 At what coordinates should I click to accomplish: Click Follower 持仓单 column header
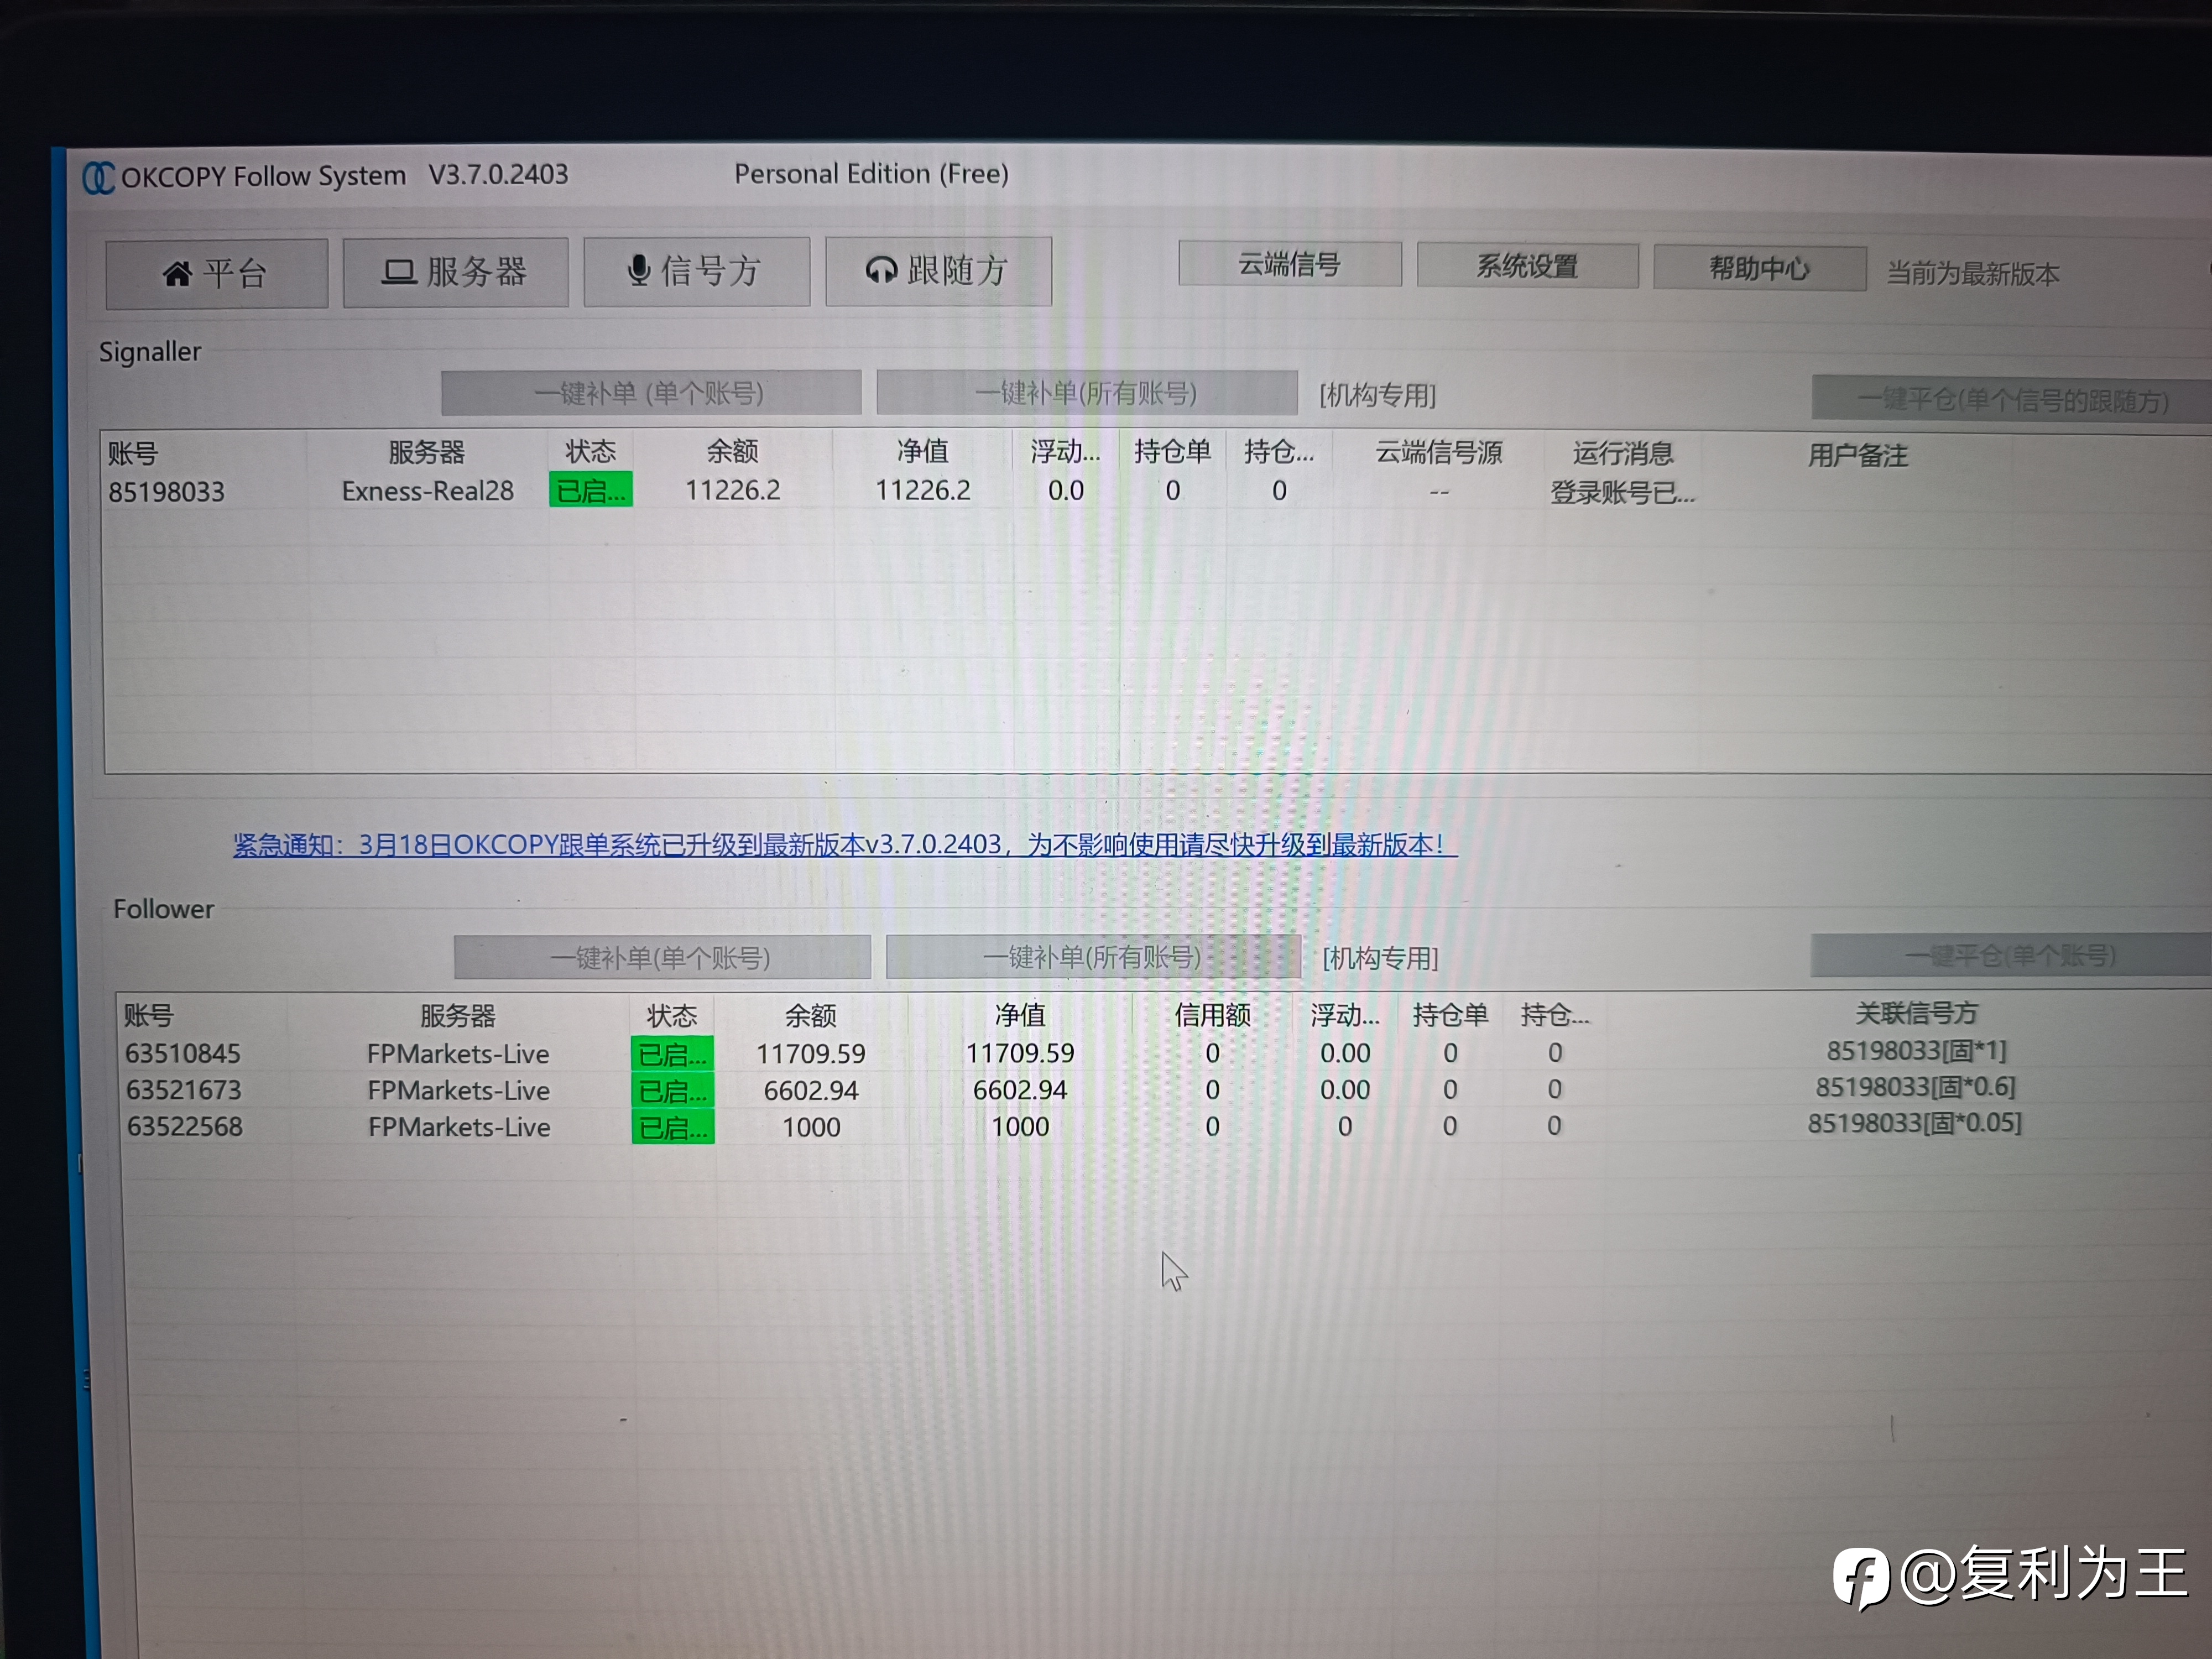pos(1450,1015)
